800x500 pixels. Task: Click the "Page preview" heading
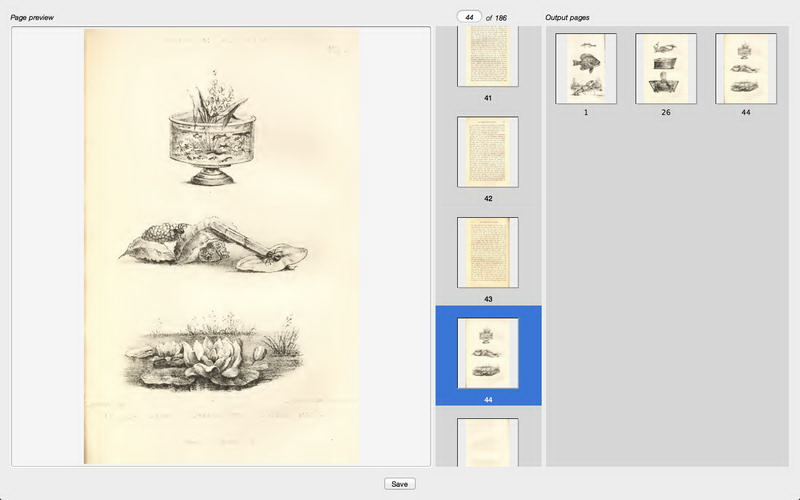point(32,18)
